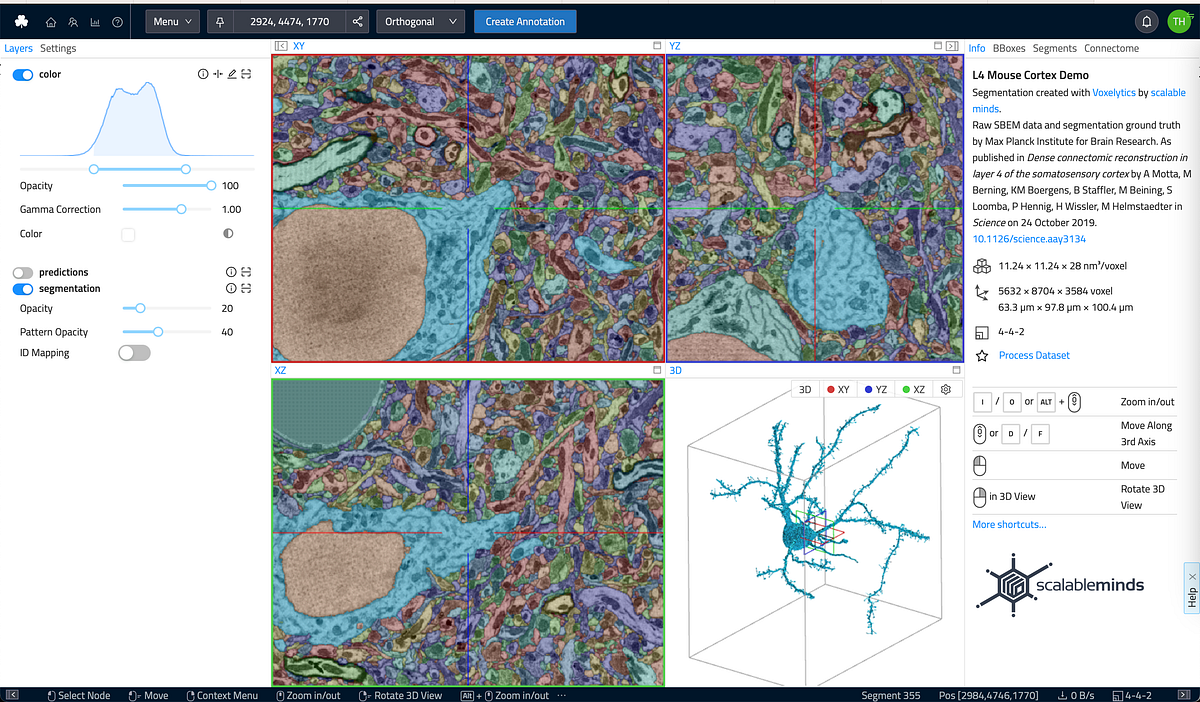Click the bar chart statistics icon
1200x702 pixels.
pyautogui.click(x=94, y=21)
